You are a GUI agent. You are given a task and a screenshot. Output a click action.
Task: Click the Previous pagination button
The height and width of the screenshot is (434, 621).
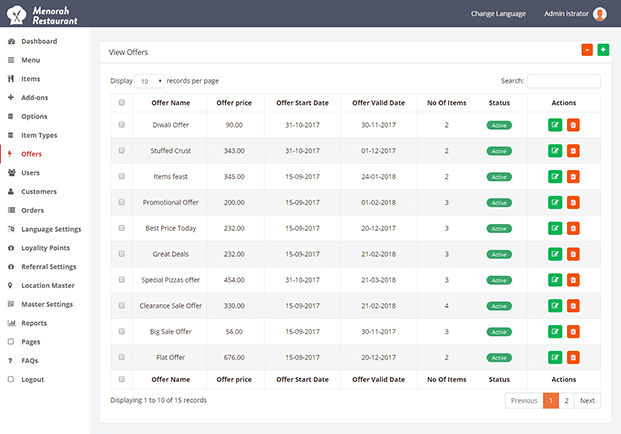524,401
